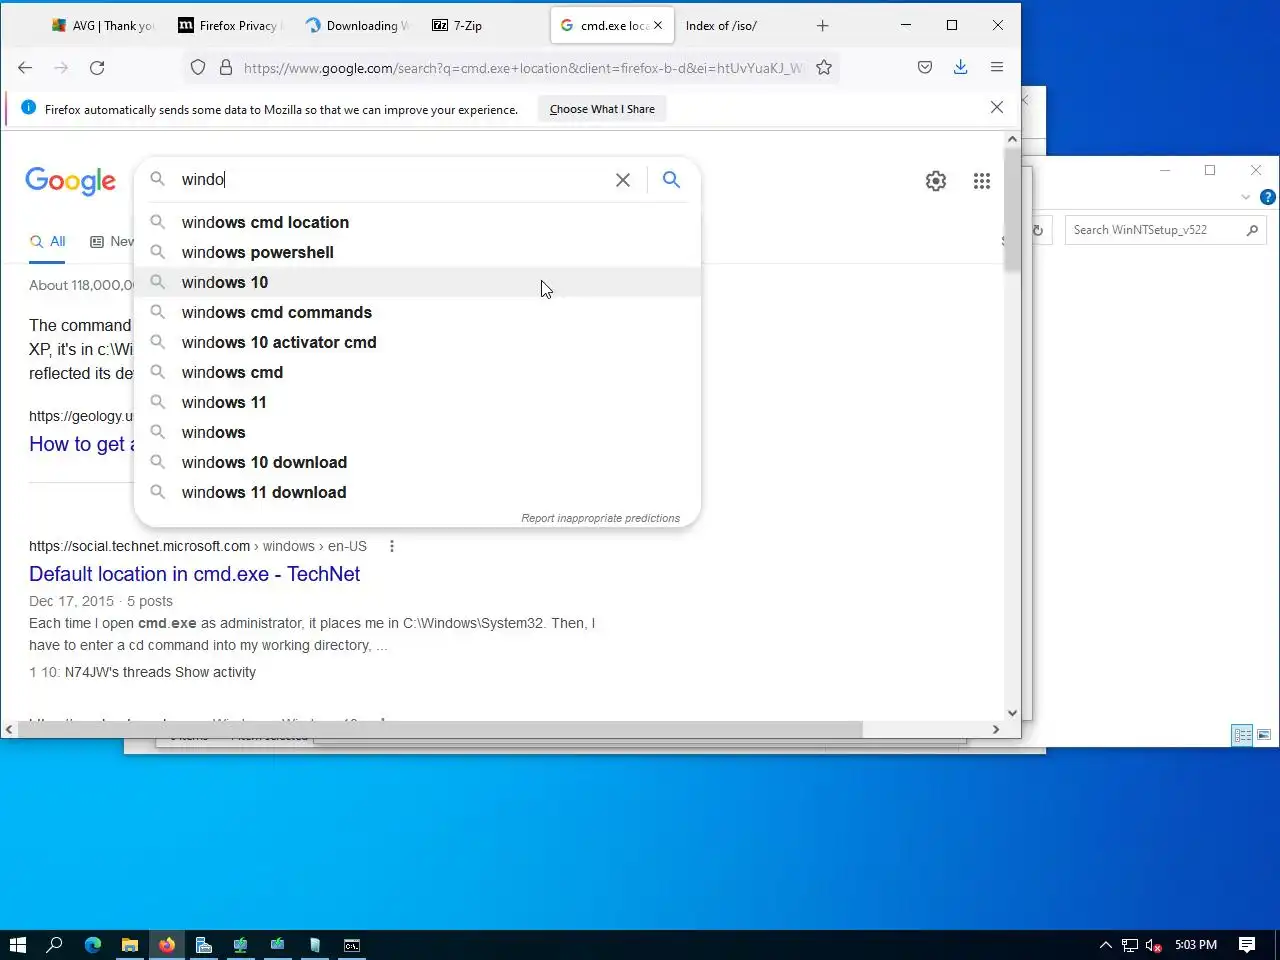
Task: Reload the current Google page
Action: (x=97, y=68)
